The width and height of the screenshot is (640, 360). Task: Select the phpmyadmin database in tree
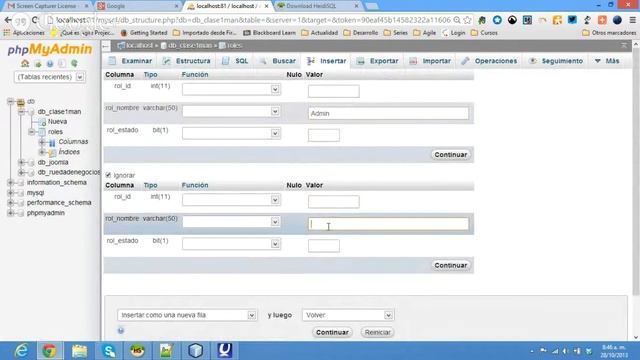coord(46,213)
